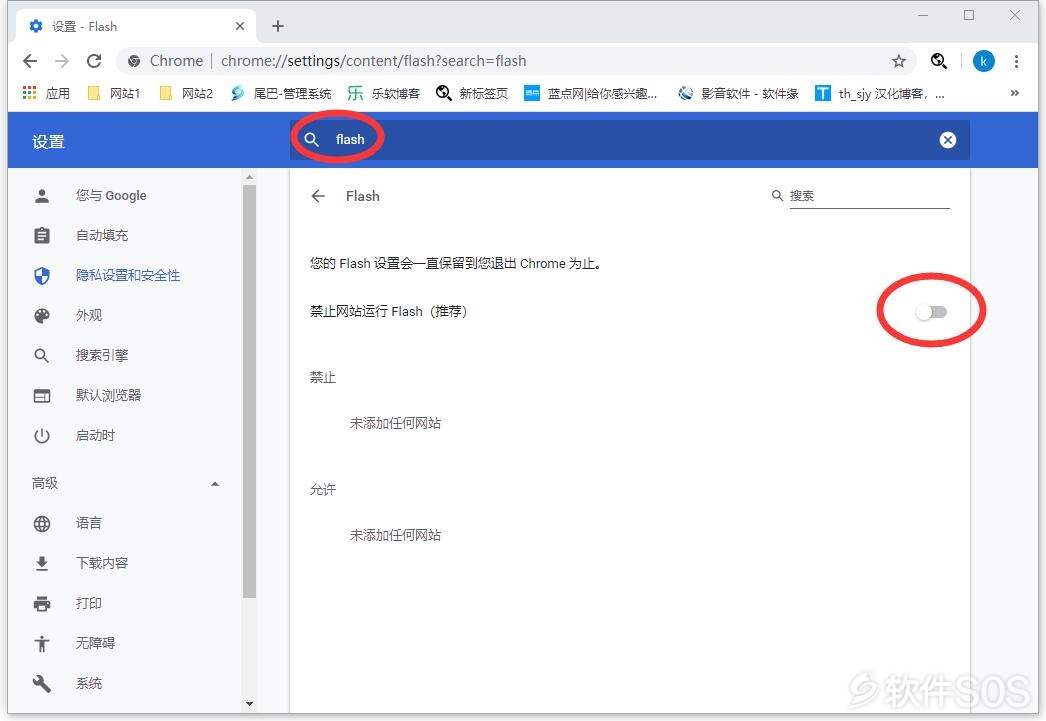Close the 设置 - Flash tab
Viewport: 1046px width, 721px height.
point(240,26)
